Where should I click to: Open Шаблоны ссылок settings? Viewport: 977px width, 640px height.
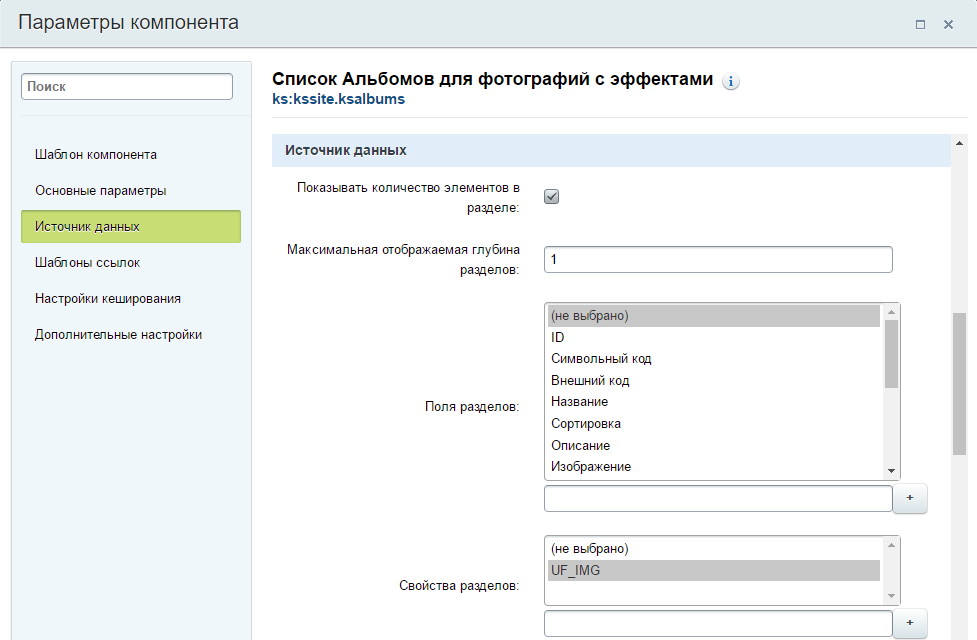(88, 263)
